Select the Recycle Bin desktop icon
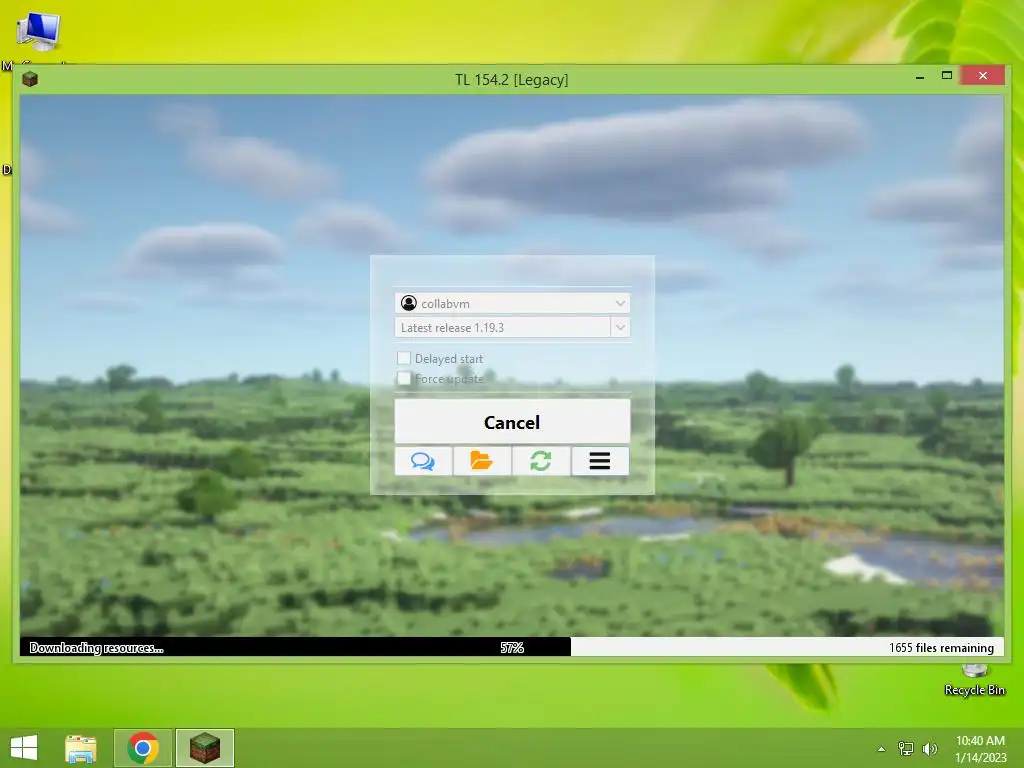1024x768 pixels. click(x=974, y=680)
